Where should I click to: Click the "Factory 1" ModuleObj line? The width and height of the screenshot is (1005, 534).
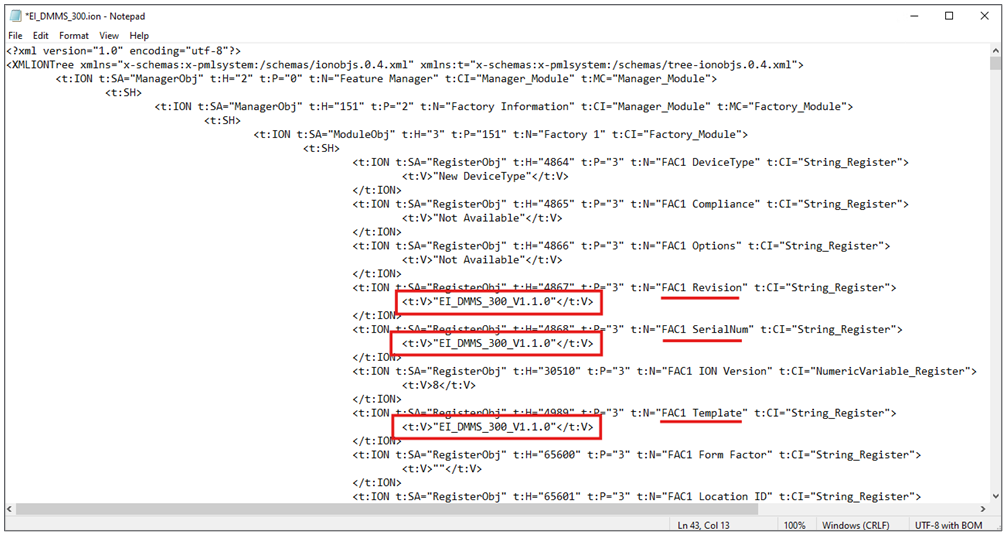[x=501, y=135]
